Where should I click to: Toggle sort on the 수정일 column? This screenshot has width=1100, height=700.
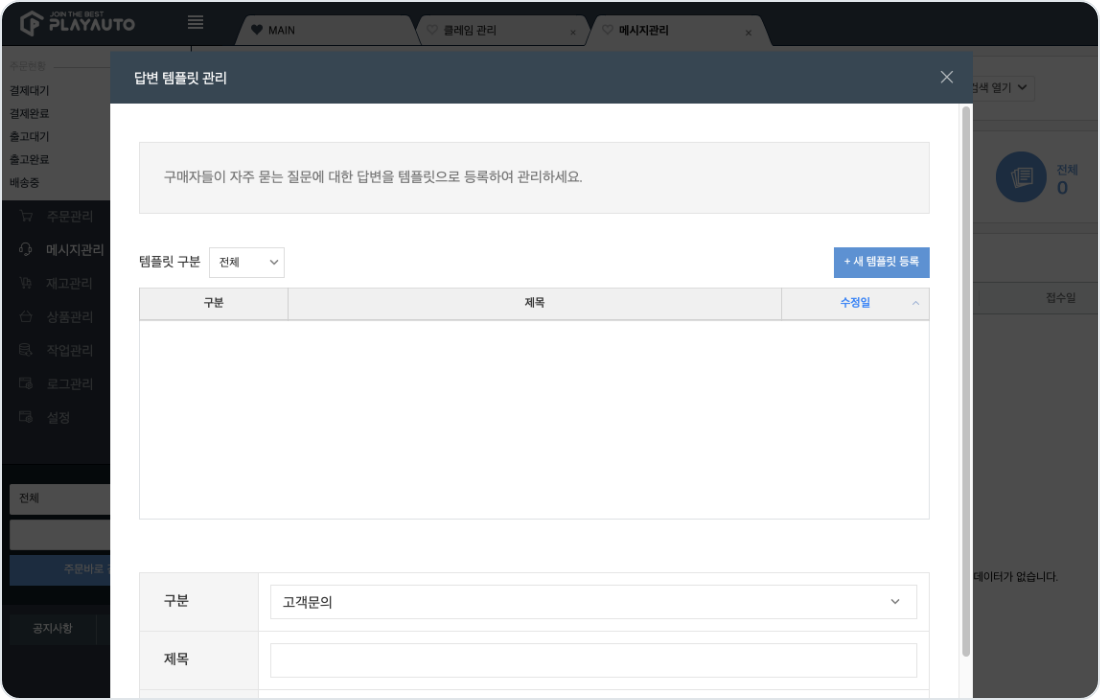(x=855, y=303)
